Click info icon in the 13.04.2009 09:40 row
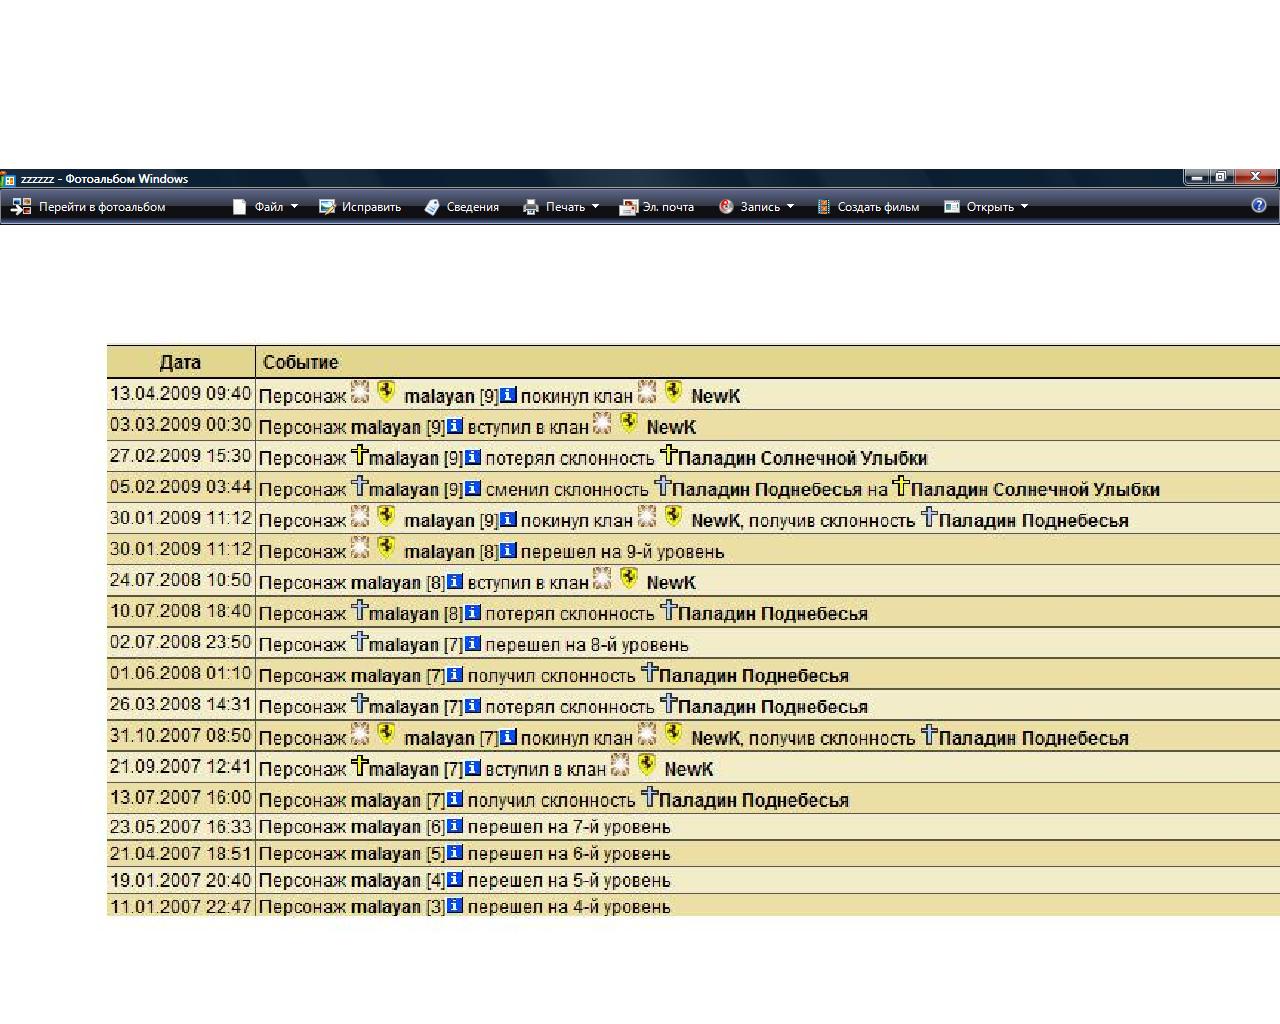 508,395
